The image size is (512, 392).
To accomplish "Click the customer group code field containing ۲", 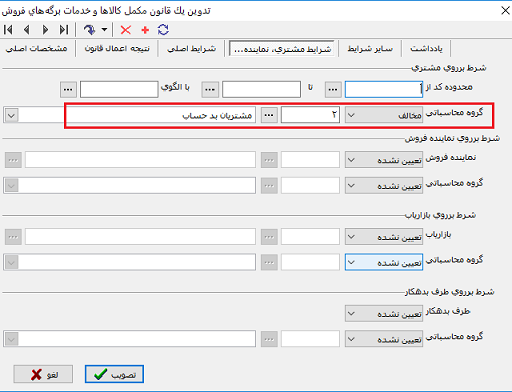I will [310, 115].
